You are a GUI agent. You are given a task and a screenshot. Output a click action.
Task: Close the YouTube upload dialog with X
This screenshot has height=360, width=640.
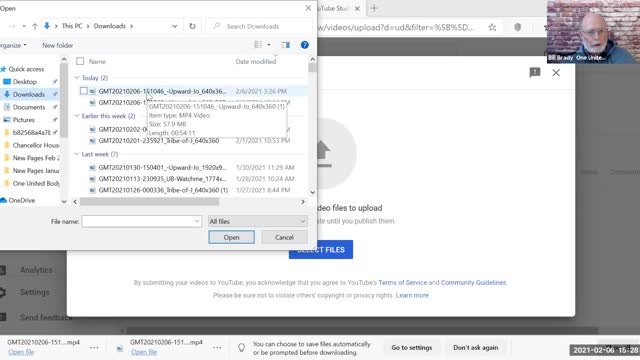[556, 73]
